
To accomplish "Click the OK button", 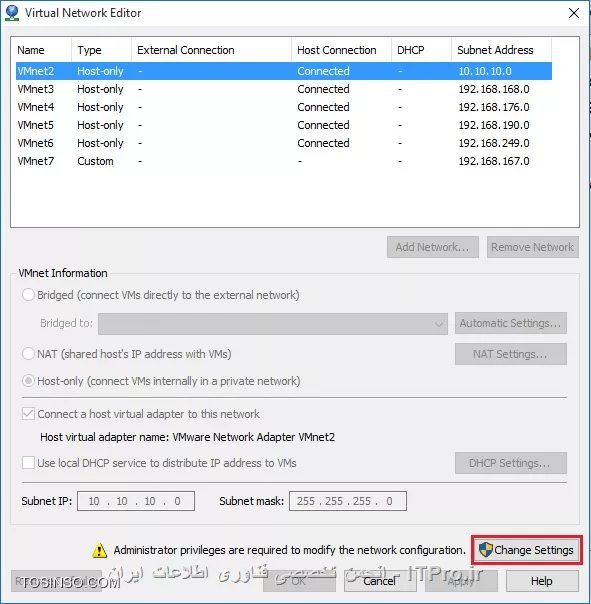I will (299, 581).
